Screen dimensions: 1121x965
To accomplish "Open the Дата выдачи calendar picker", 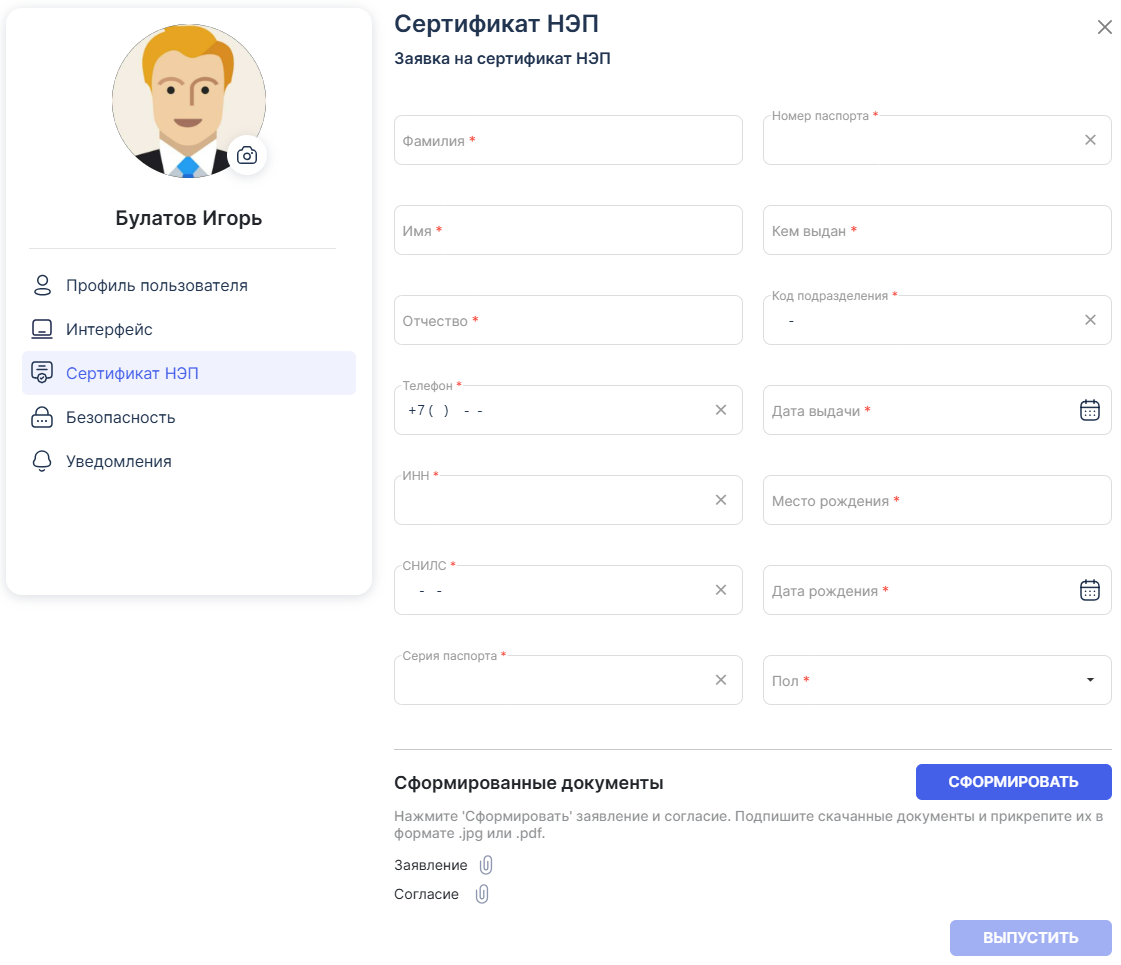I will click(1090, 410).
